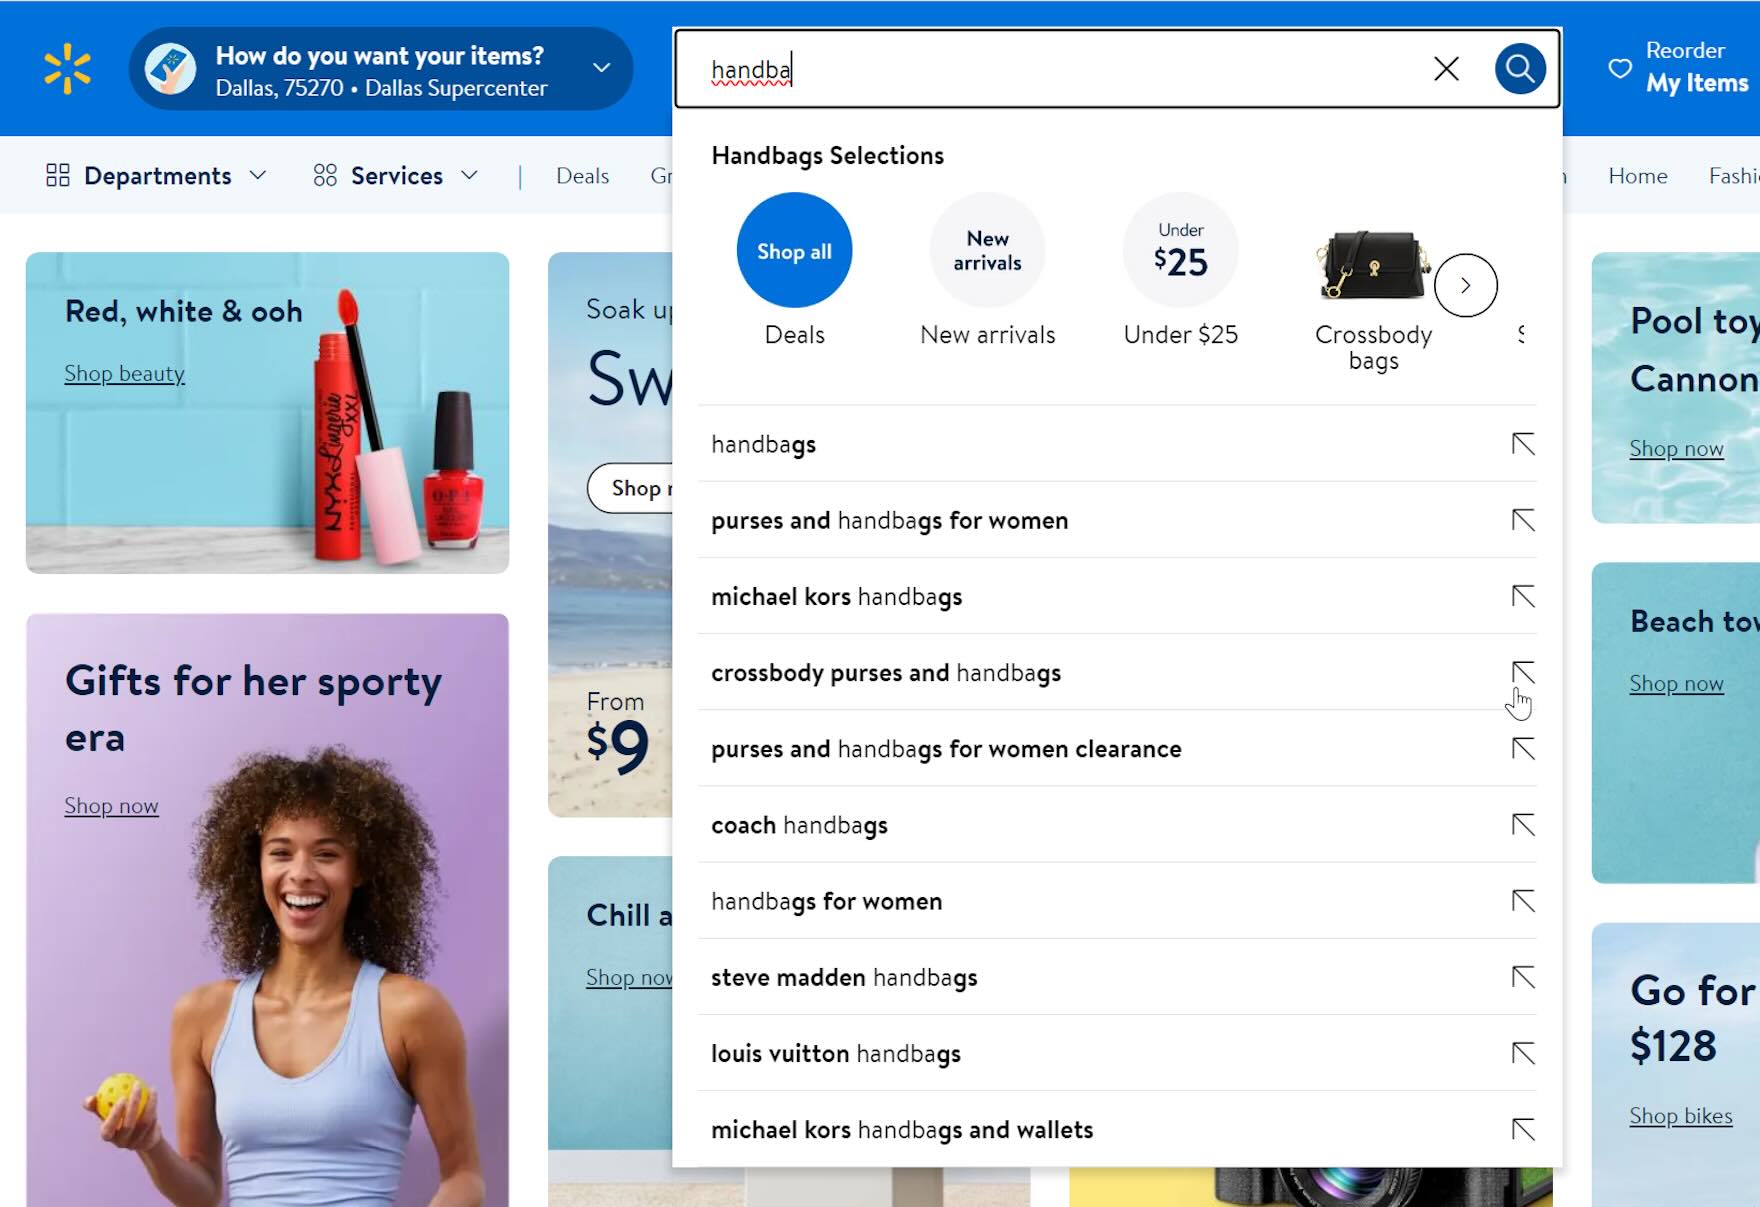Open the Reorder My Items heart icon
1760x1207 pixels.
[x=1620, y=68]
